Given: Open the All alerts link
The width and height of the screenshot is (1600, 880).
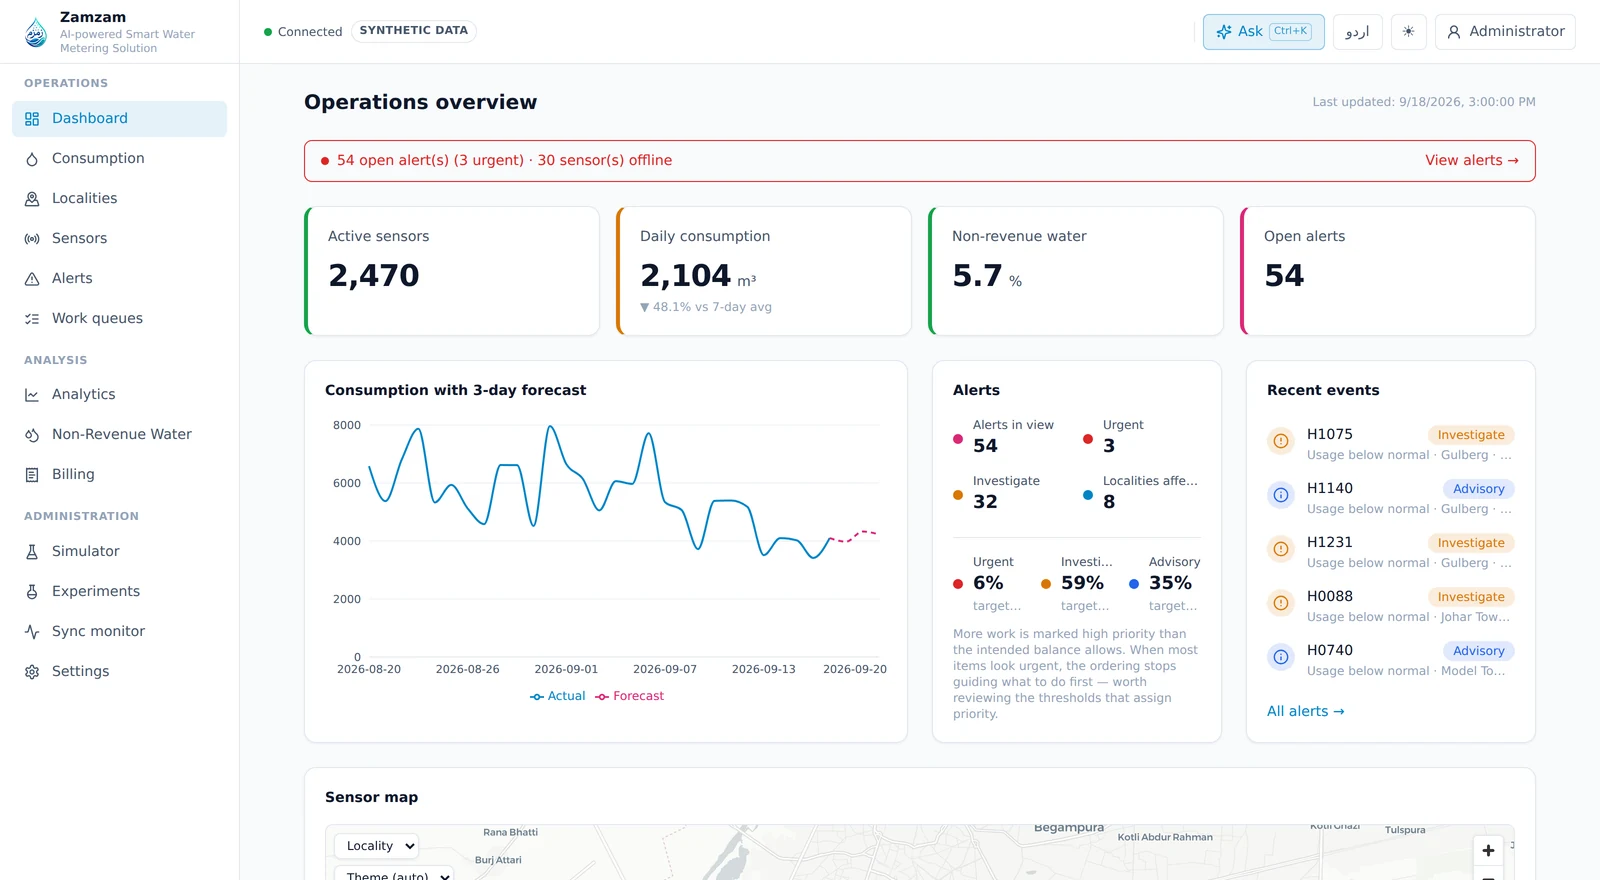Looking at the screenshot, I should (x=1306, y=712).
